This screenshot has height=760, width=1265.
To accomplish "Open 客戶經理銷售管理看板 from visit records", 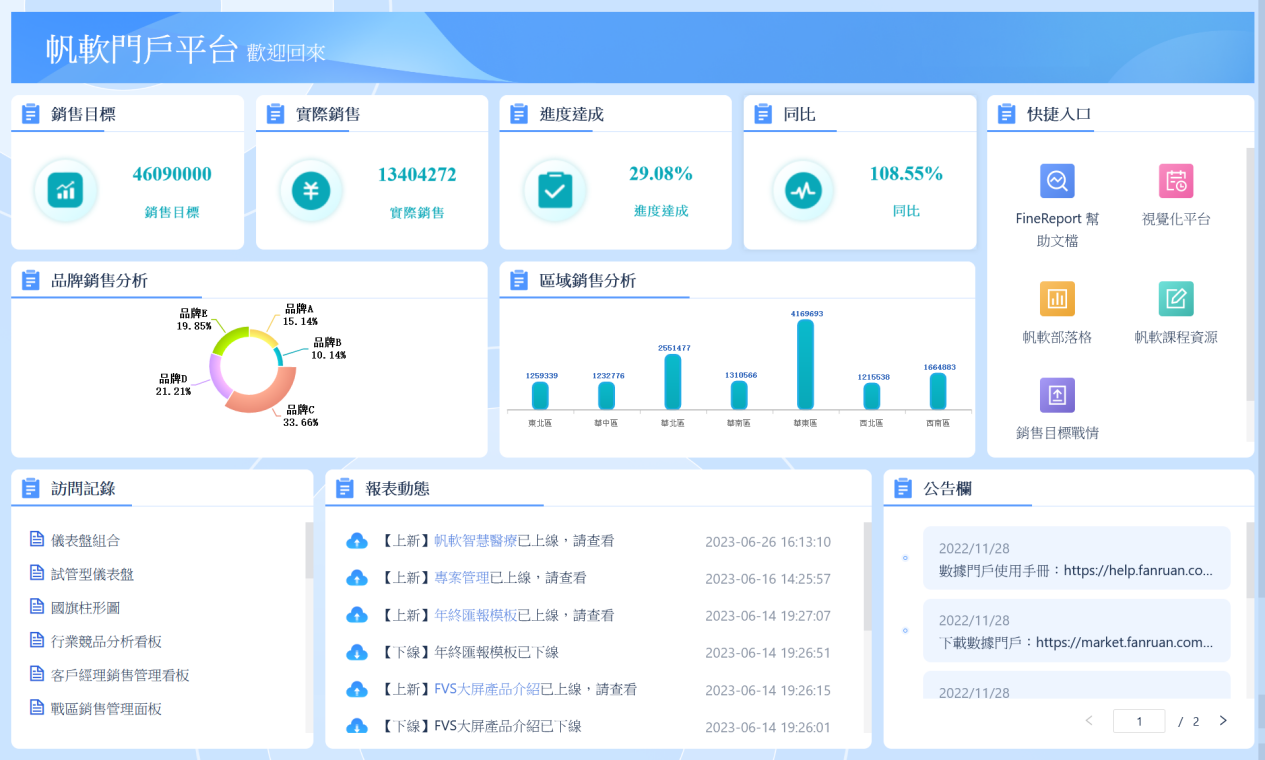I will tap(120, 675).
